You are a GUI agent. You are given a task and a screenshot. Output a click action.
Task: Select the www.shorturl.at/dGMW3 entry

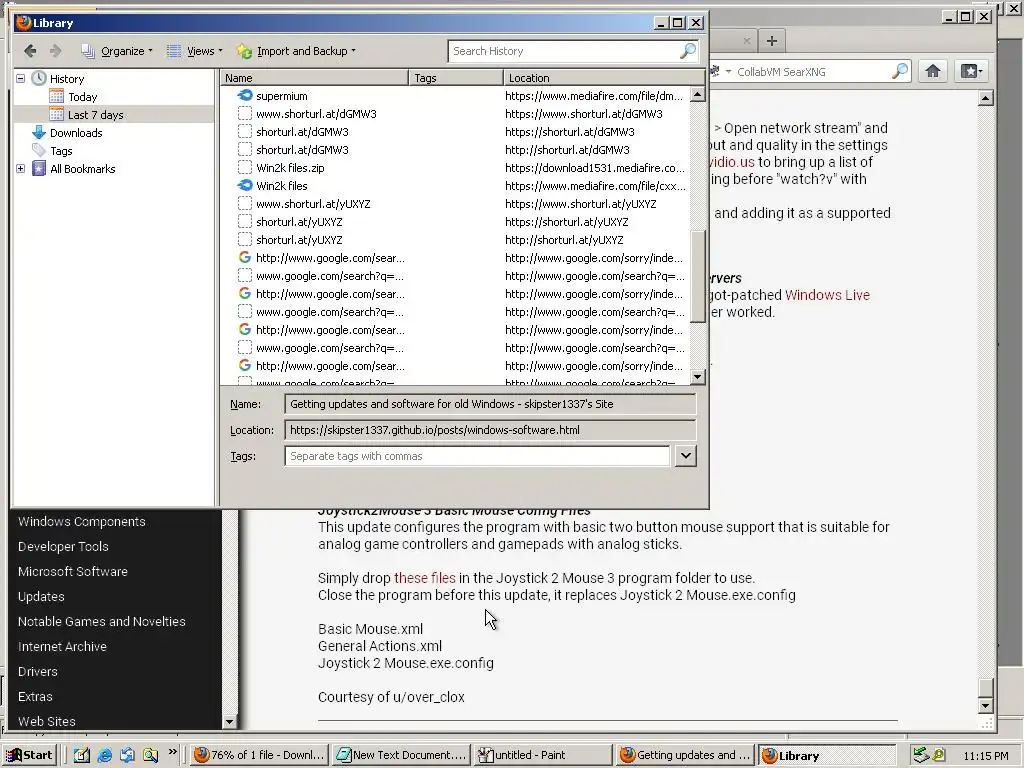[316, 114]
